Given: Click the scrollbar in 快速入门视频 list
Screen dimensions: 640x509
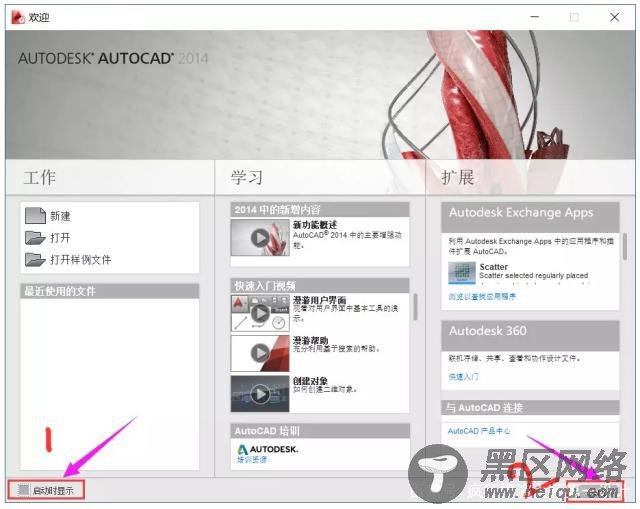Looking at the screenshot, I should [x=415, y=307].
